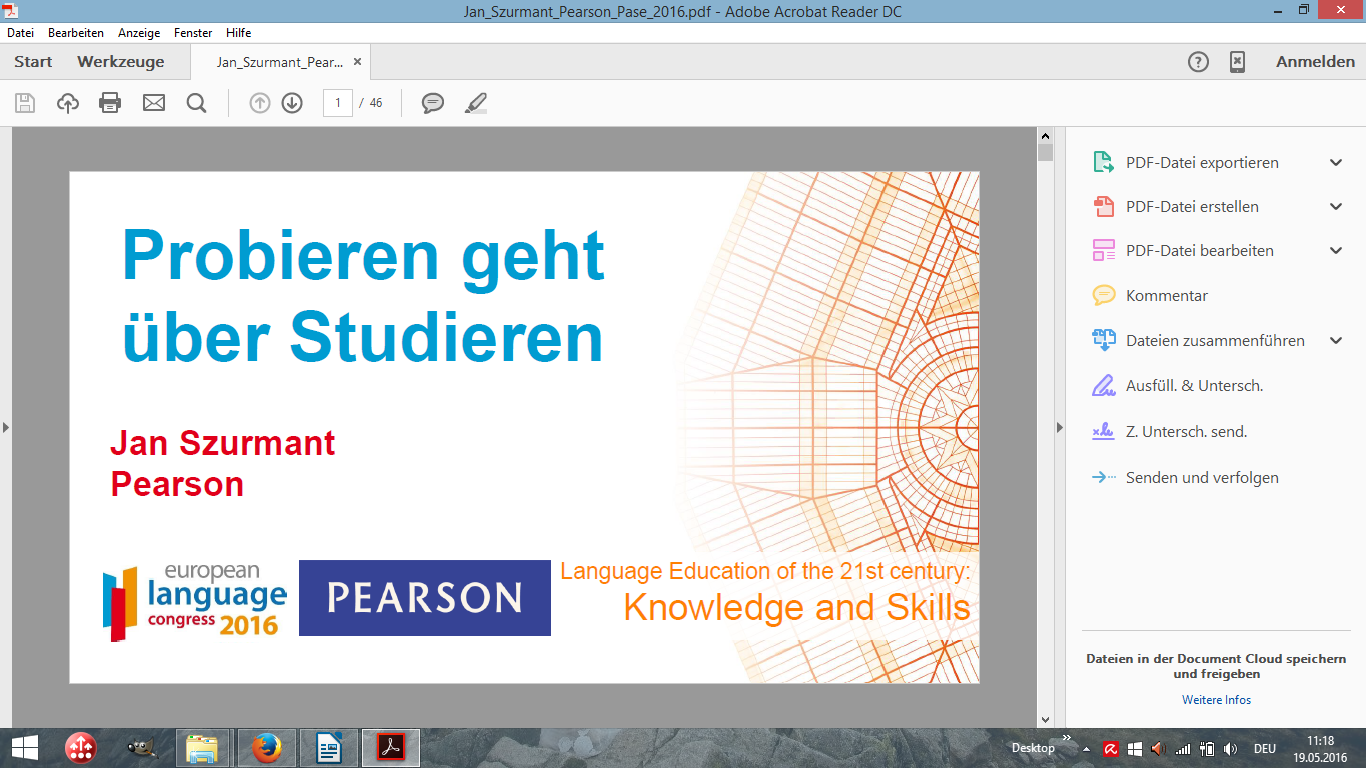Click the document scrollbar down arrow
Image resolution: width=1366 pixels, height=768 pixels.
1046,719
